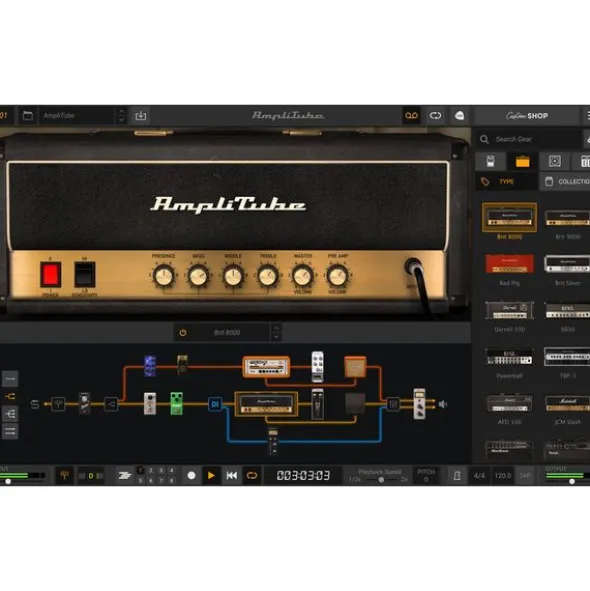
Task: Click the BASS knob
Action: 198,276
